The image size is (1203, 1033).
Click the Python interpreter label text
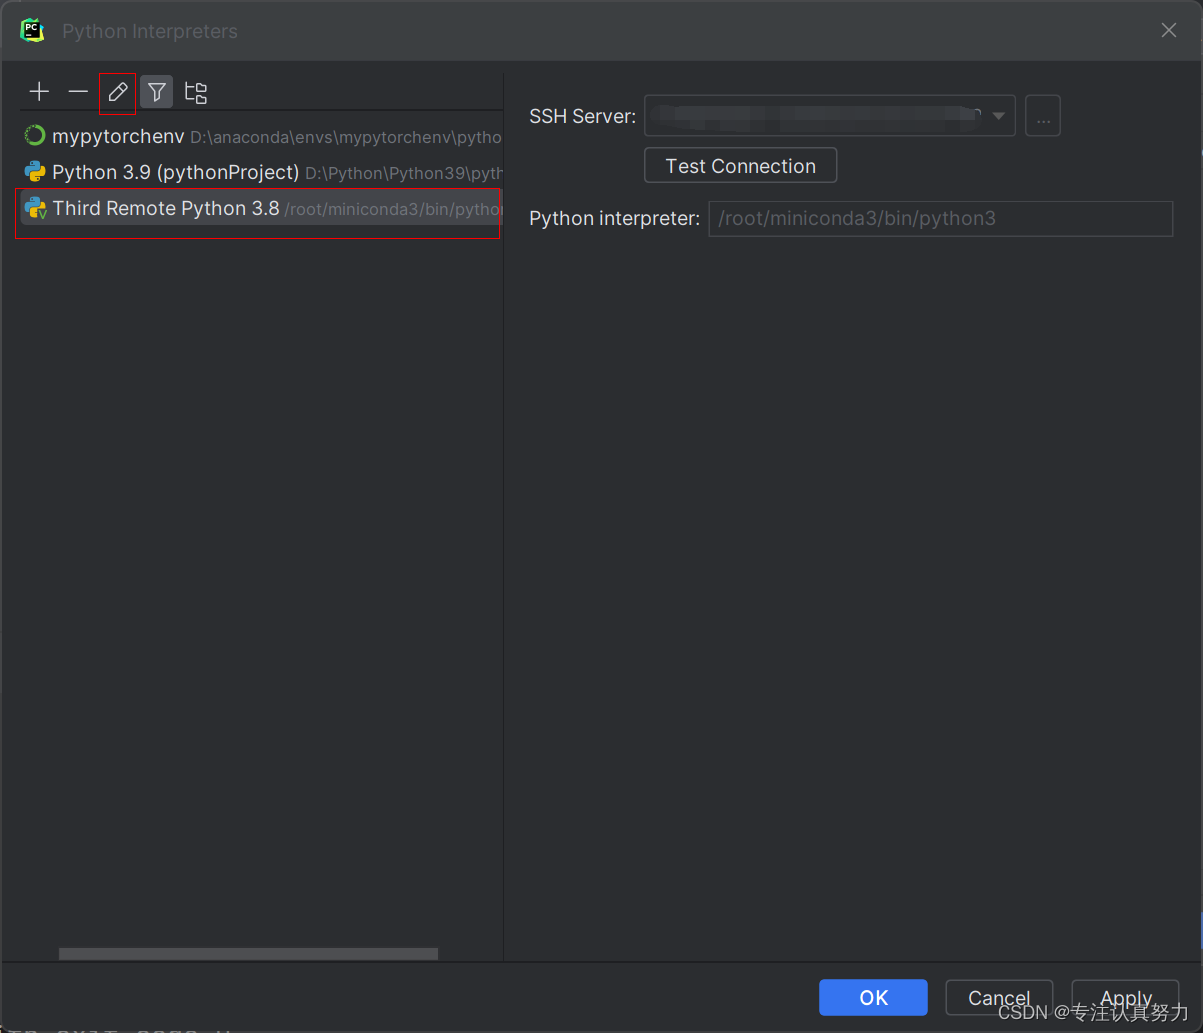[614, 219]
